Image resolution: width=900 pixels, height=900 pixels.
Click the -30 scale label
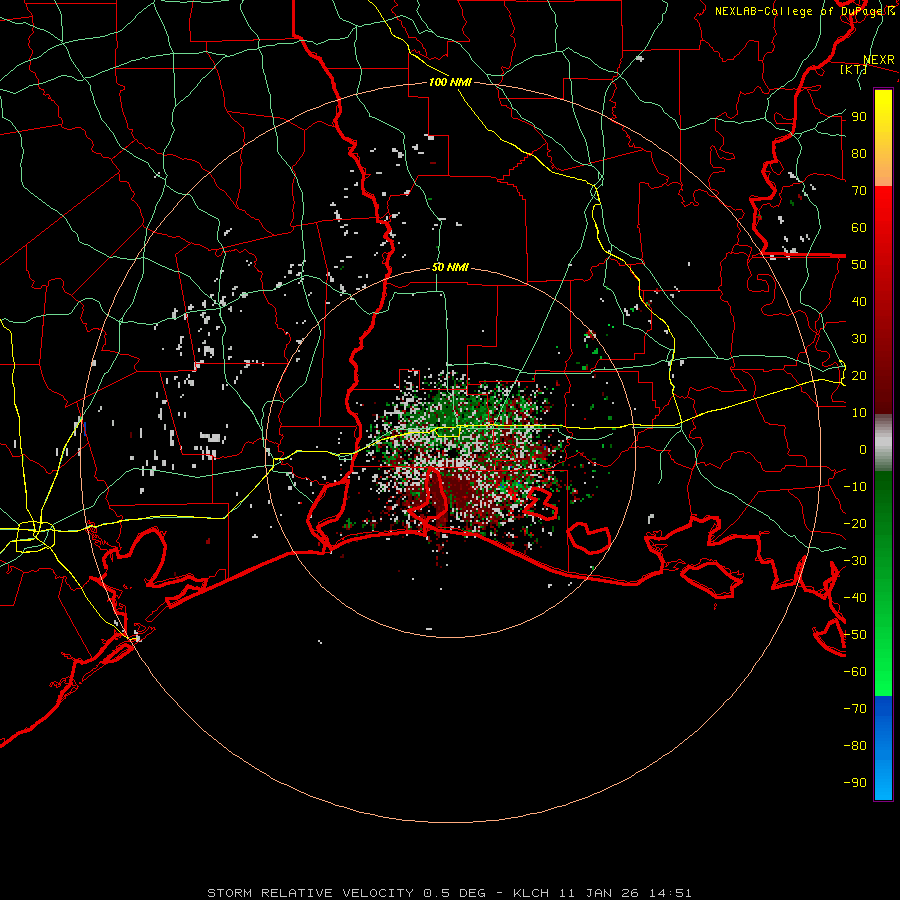855,561
